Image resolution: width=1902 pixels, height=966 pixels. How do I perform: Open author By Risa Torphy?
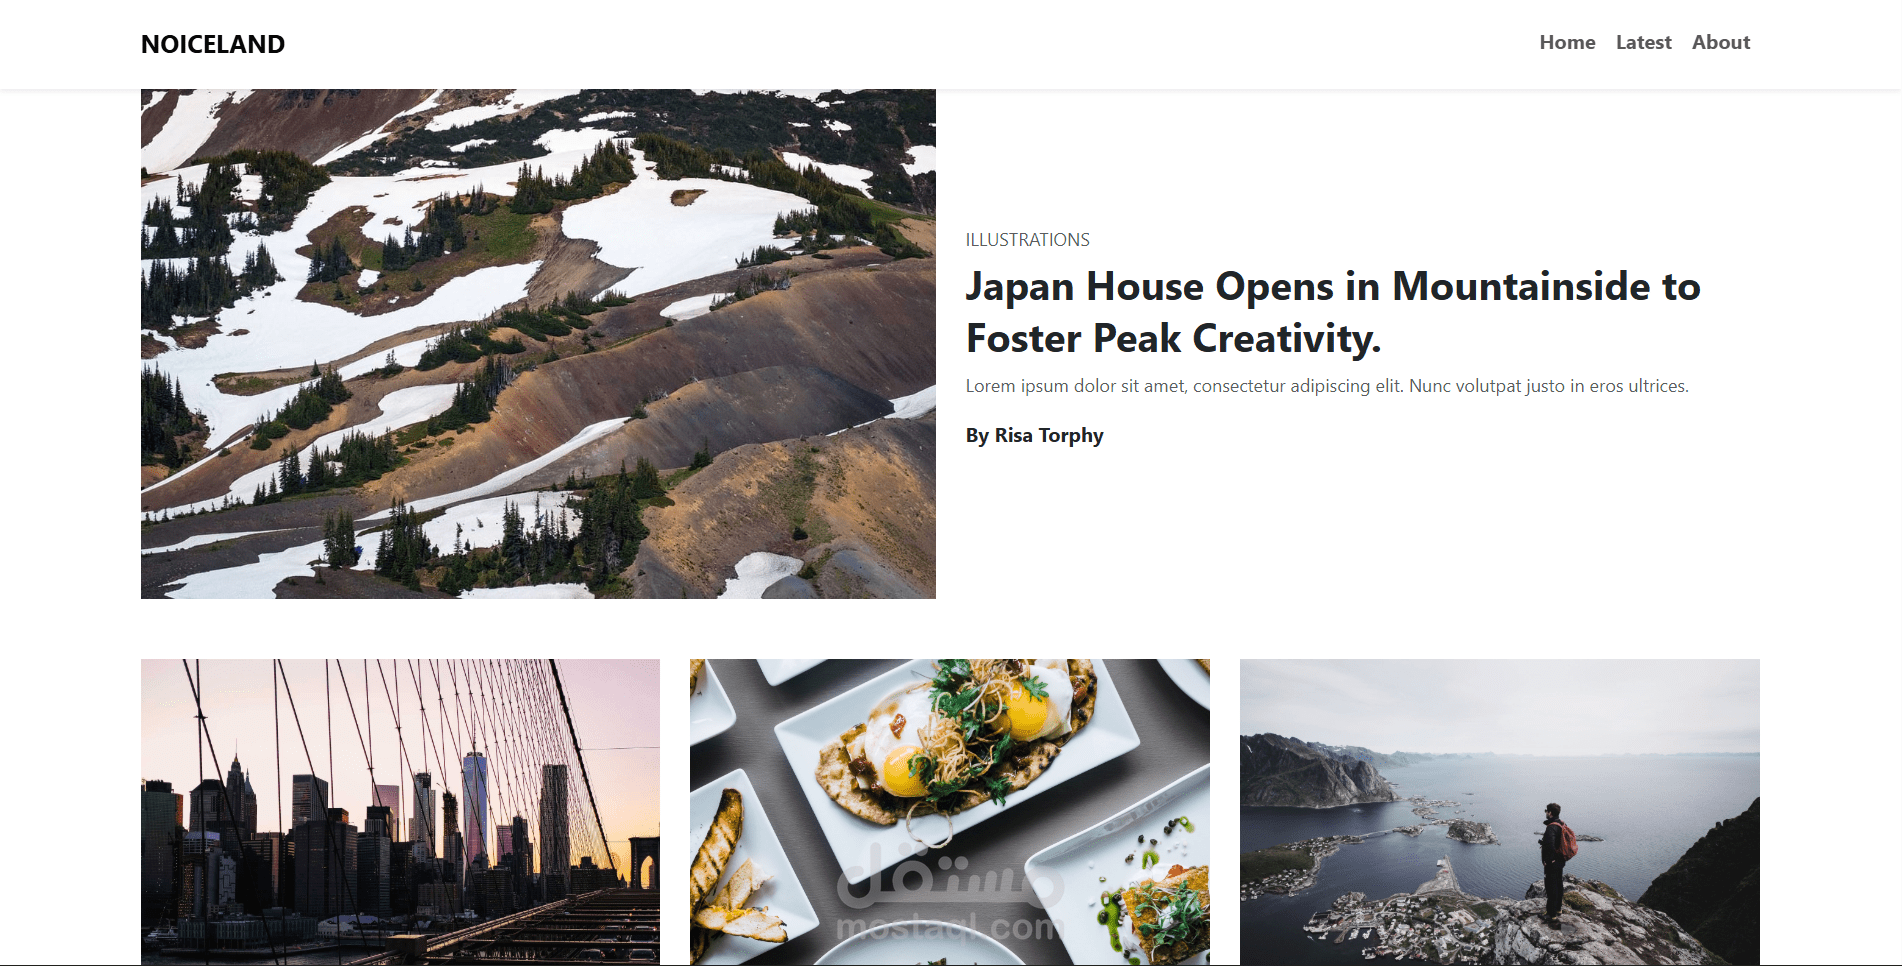tap(1034, 435)
